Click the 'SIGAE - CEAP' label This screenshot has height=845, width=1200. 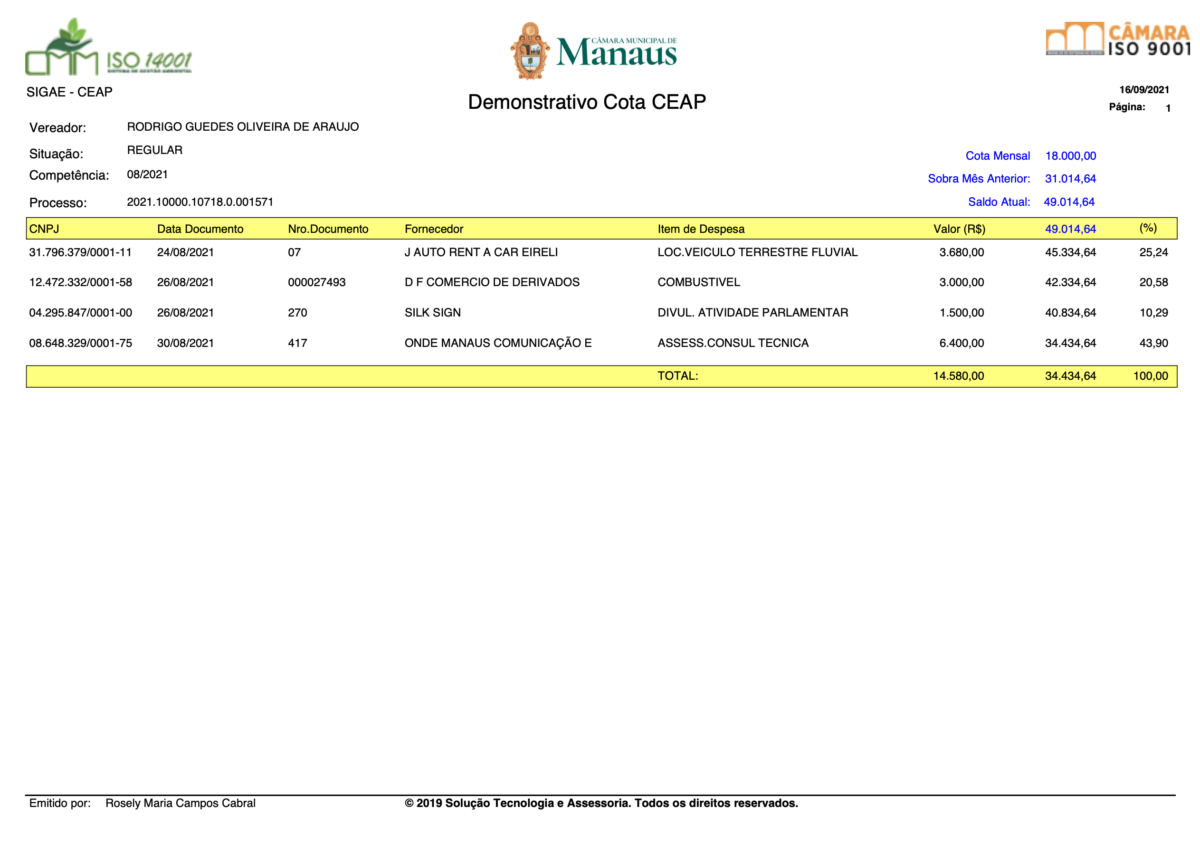pyautogui.click(x=70, y=92)
